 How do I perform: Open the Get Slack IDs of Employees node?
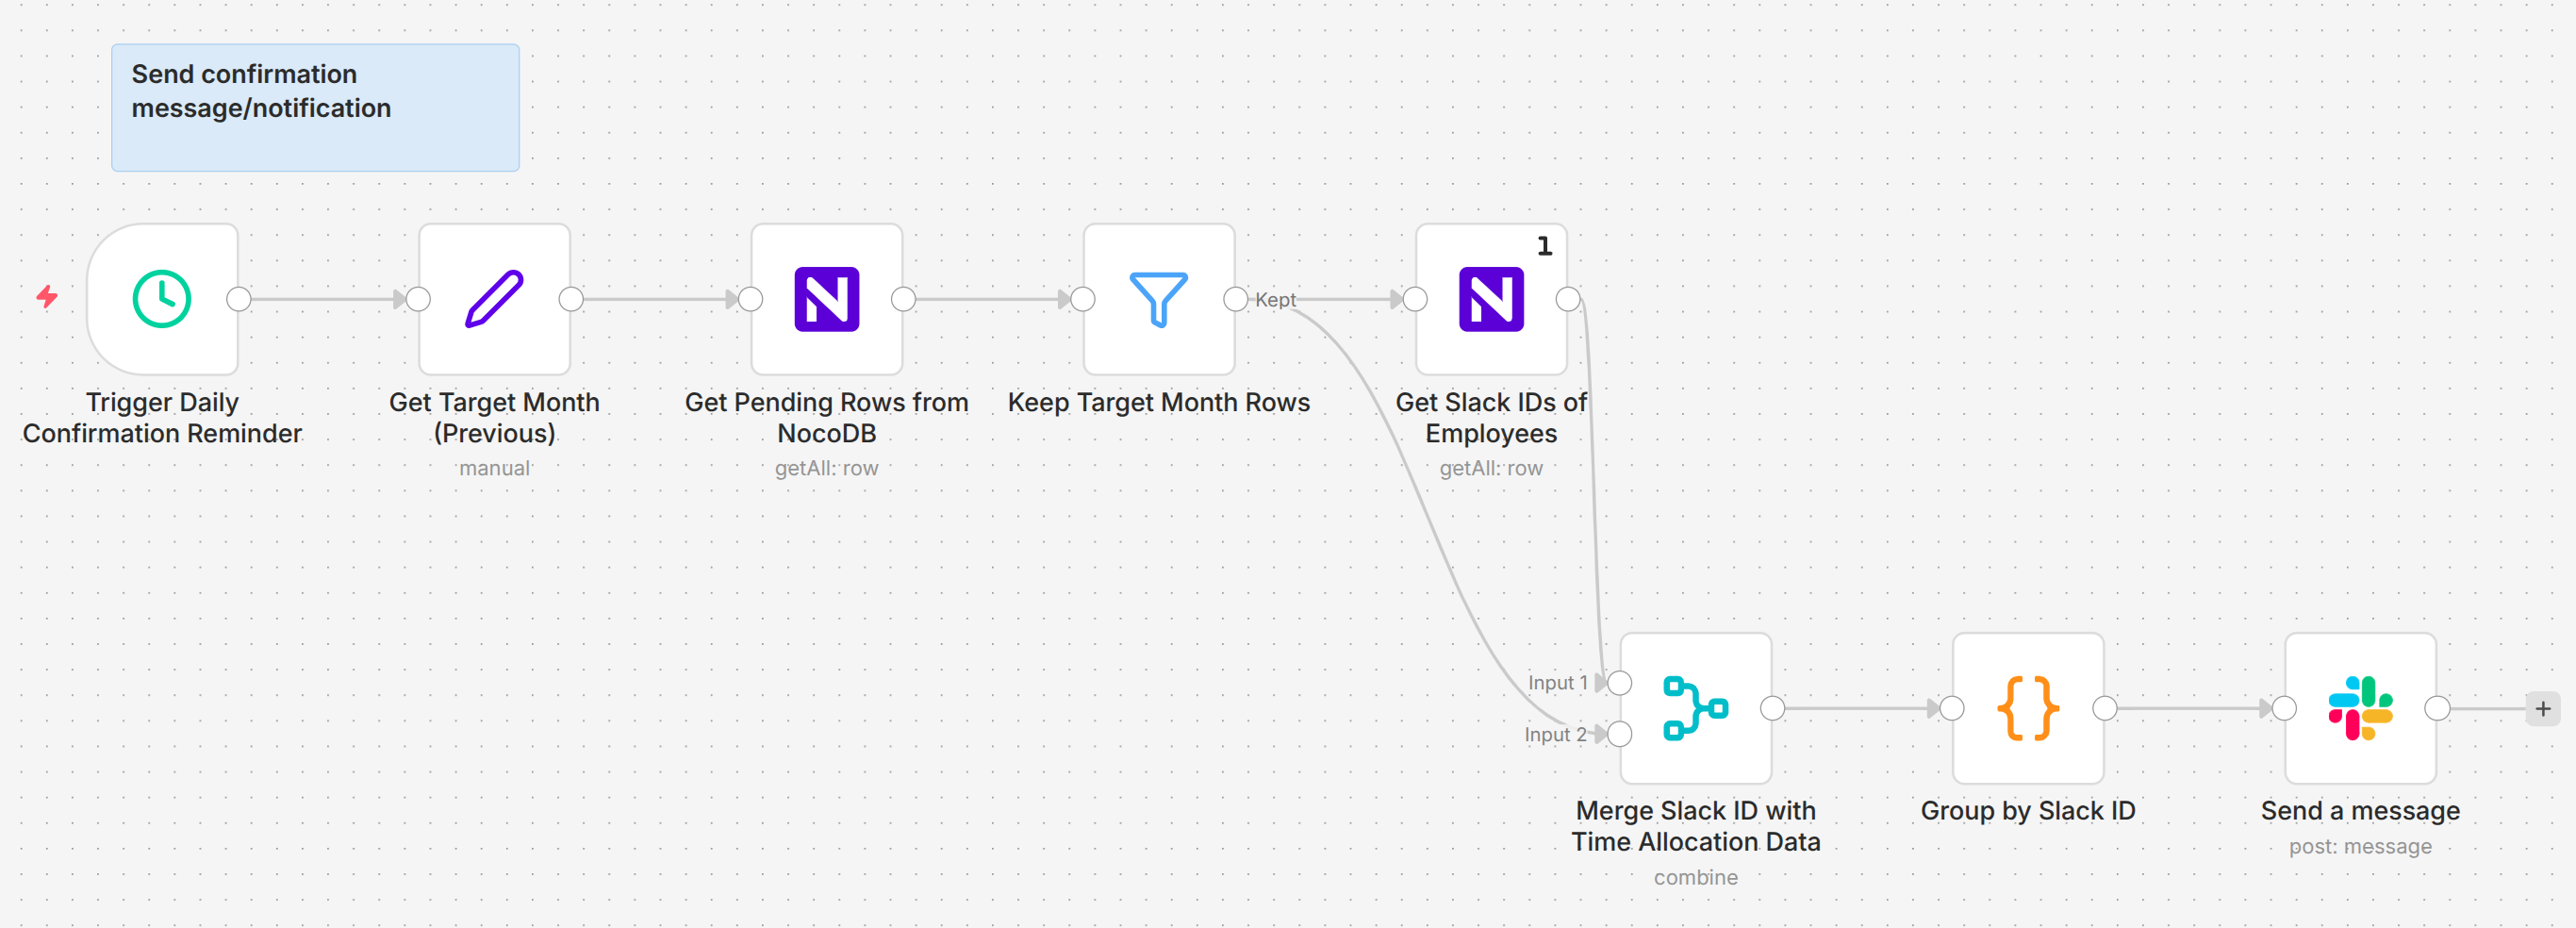pos(1491,298)
